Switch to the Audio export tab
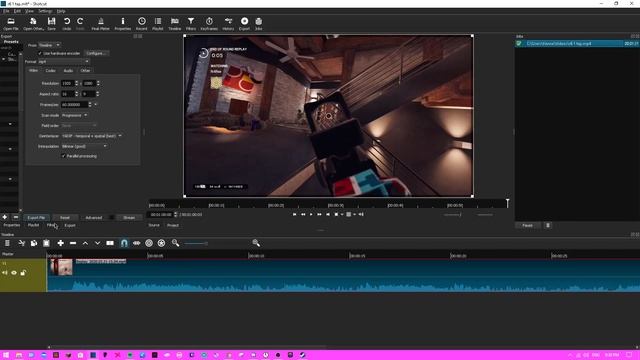The image size is (640, 360). tap(68, 71)
